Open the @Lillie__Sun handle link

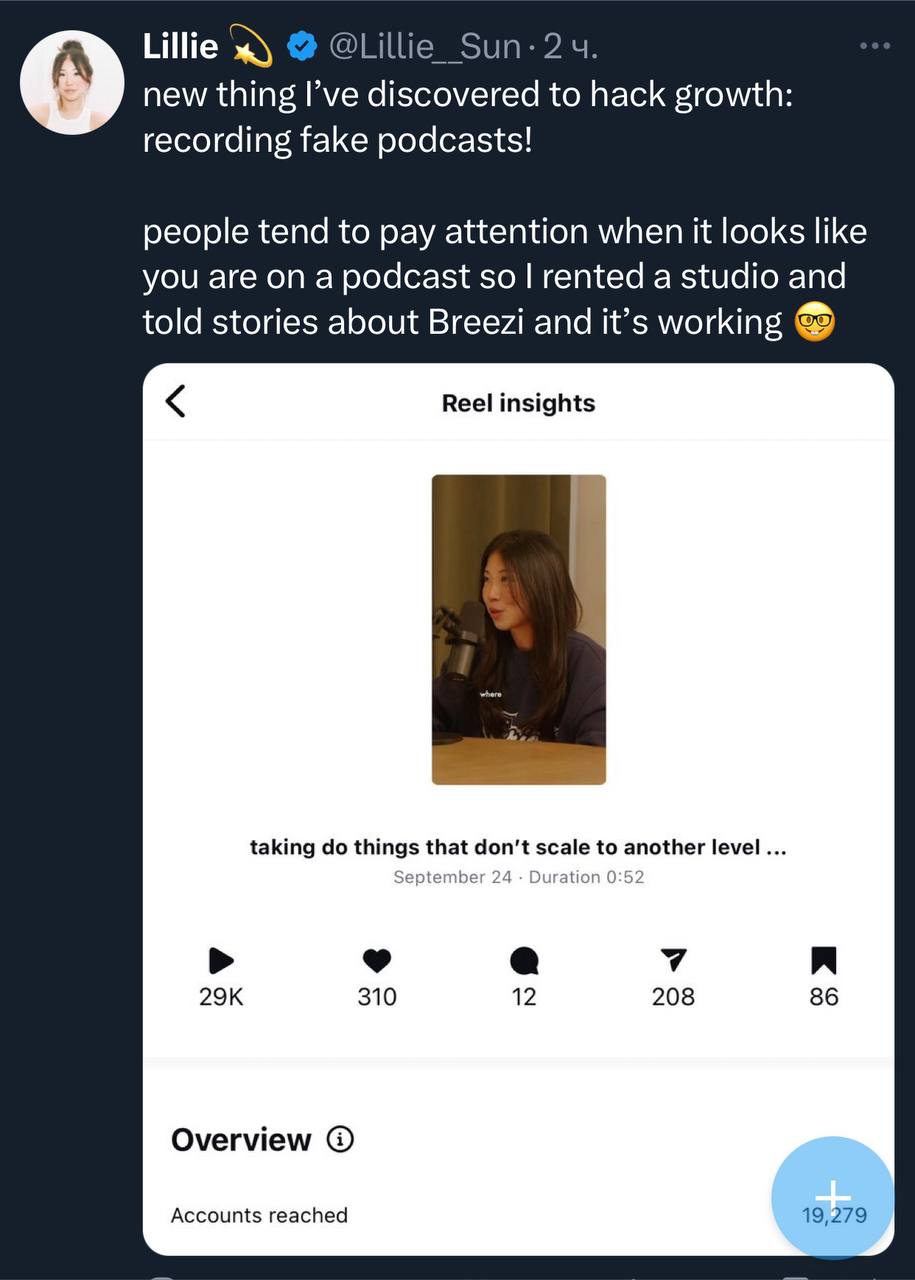click(x=424, y=46)
